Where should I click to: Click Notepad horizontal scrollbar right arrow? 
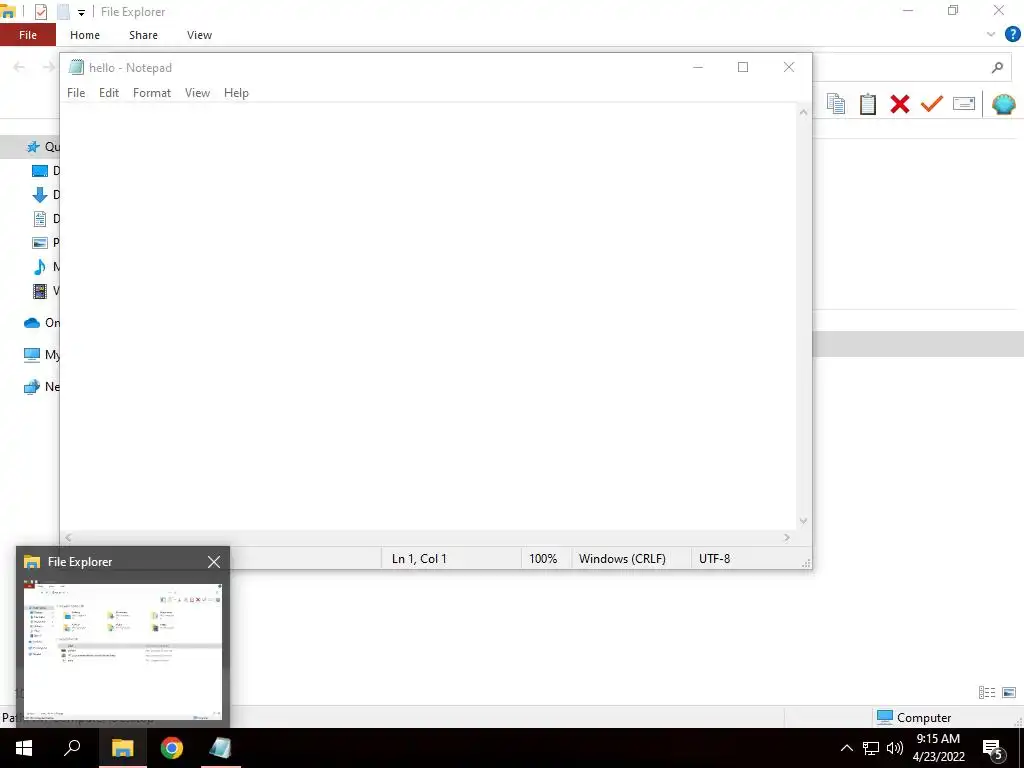click(x=787, y=537)
